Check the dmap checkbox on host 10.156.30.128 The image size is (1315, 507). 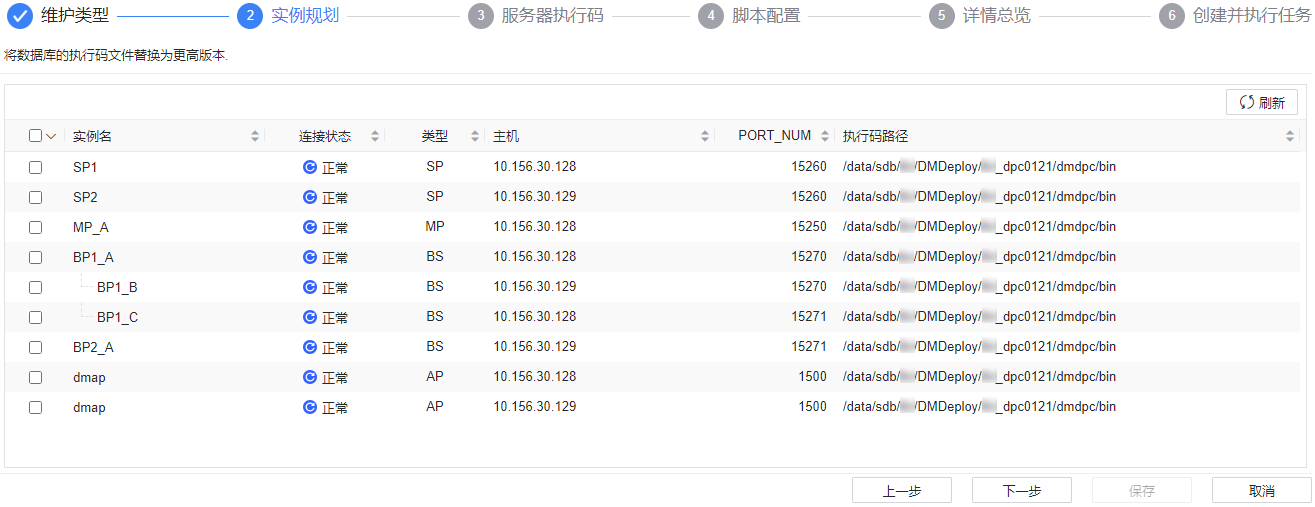[x=35, y=377]
